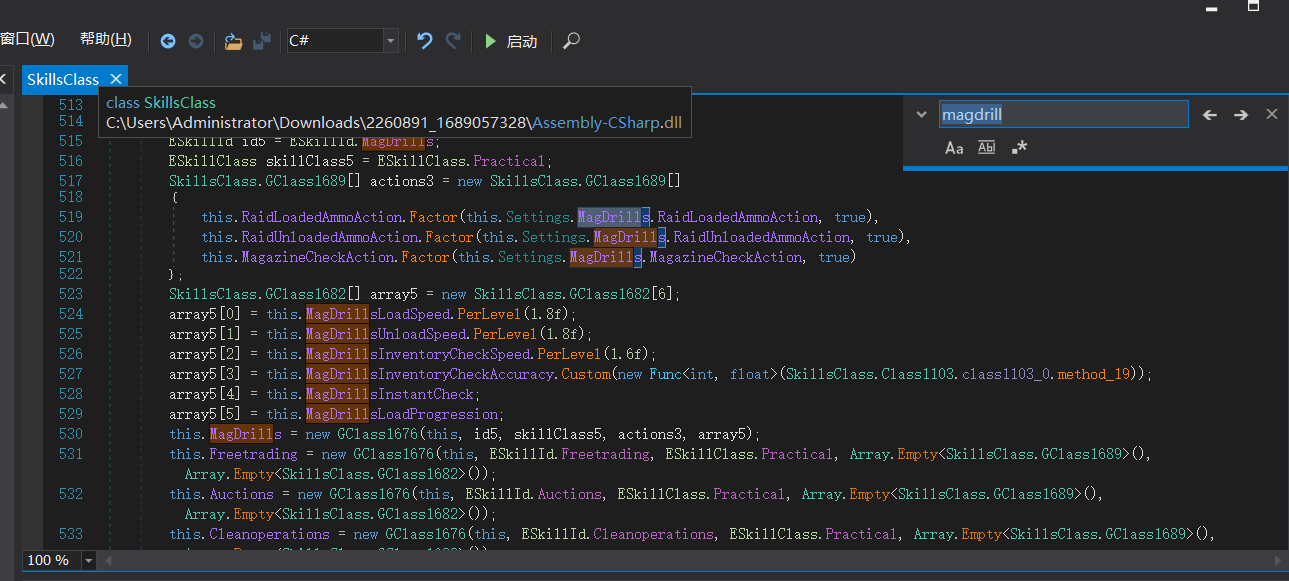The width and height of the screenshot is (1289, 581).
Task: Click the 启动 start button label
Action: click(x=522, y=41)
